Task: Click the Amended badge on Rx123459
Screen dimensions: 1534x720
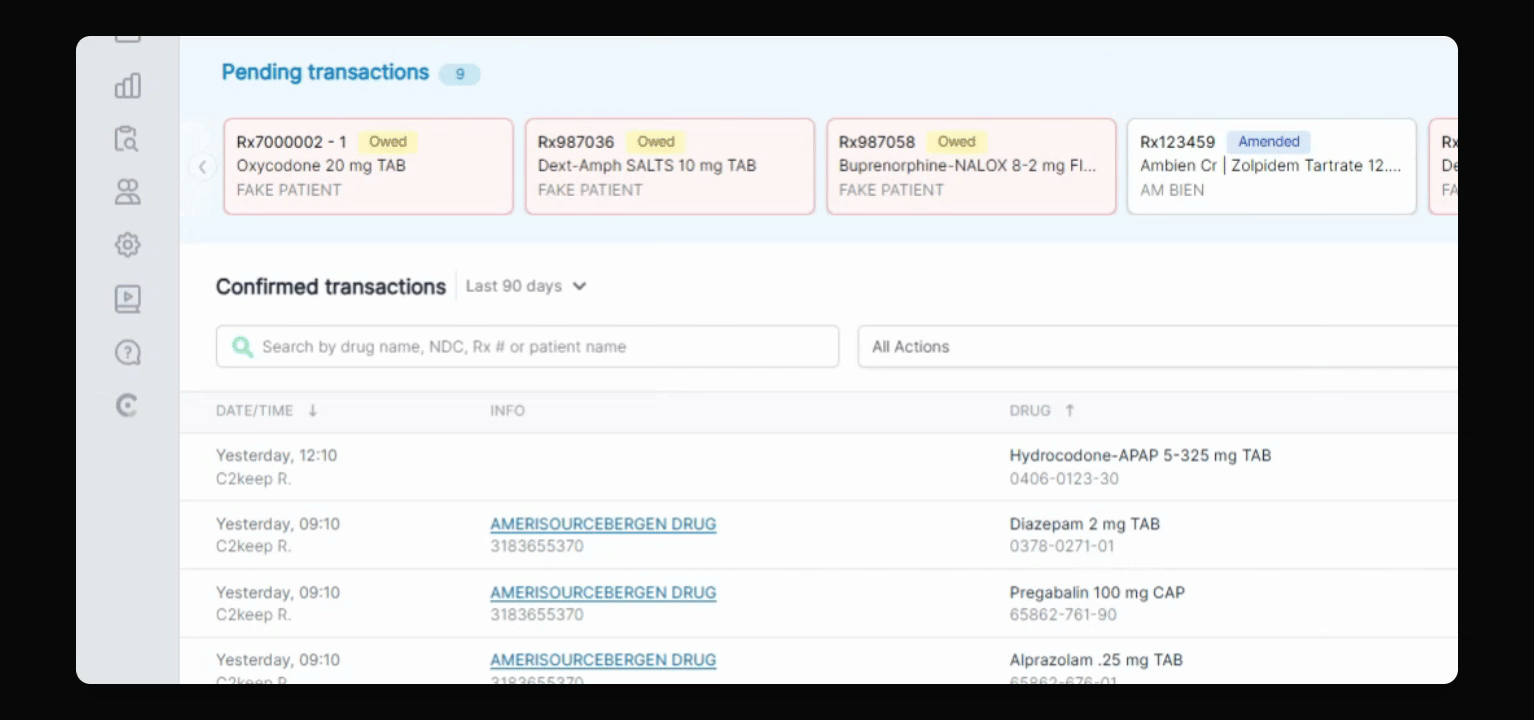Action: (1269, 142)
